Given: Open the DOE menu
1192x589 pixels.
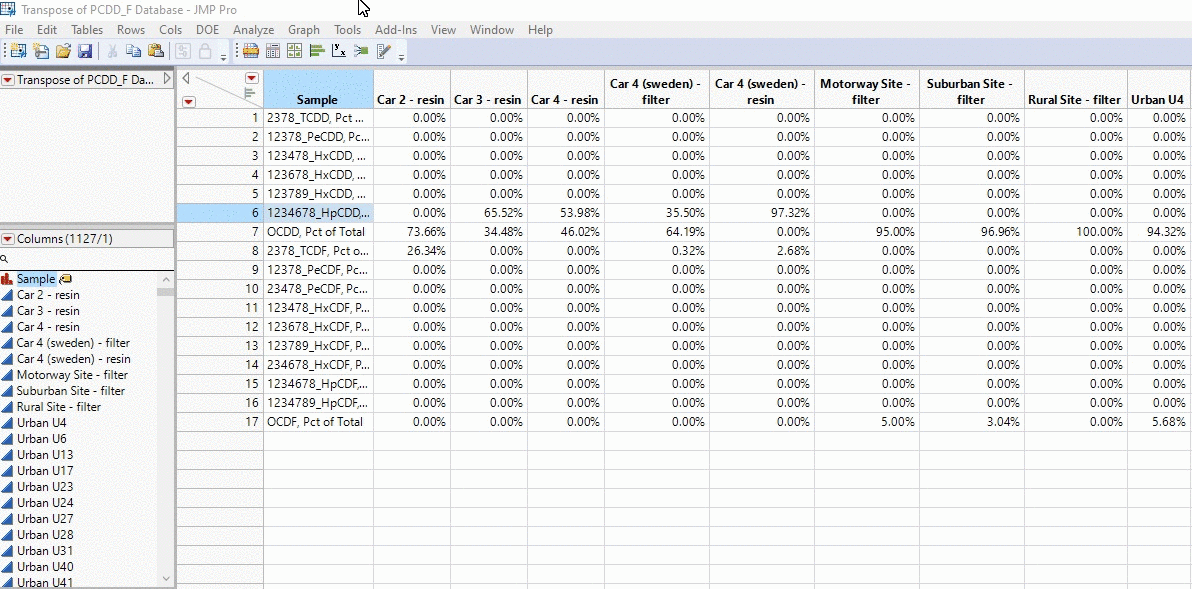Looking at the screenshot, I should point(208,30).
